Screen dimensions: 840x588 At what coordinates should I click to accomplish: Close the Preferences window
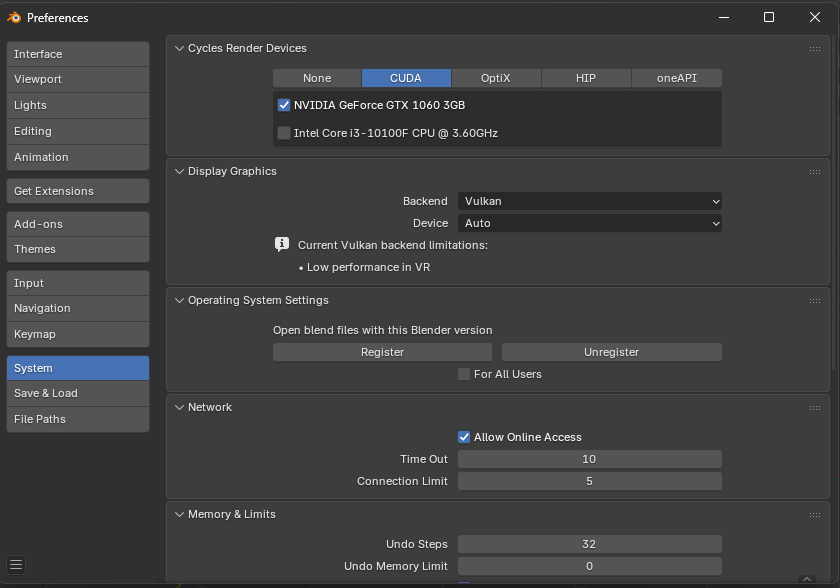[815, 18]
